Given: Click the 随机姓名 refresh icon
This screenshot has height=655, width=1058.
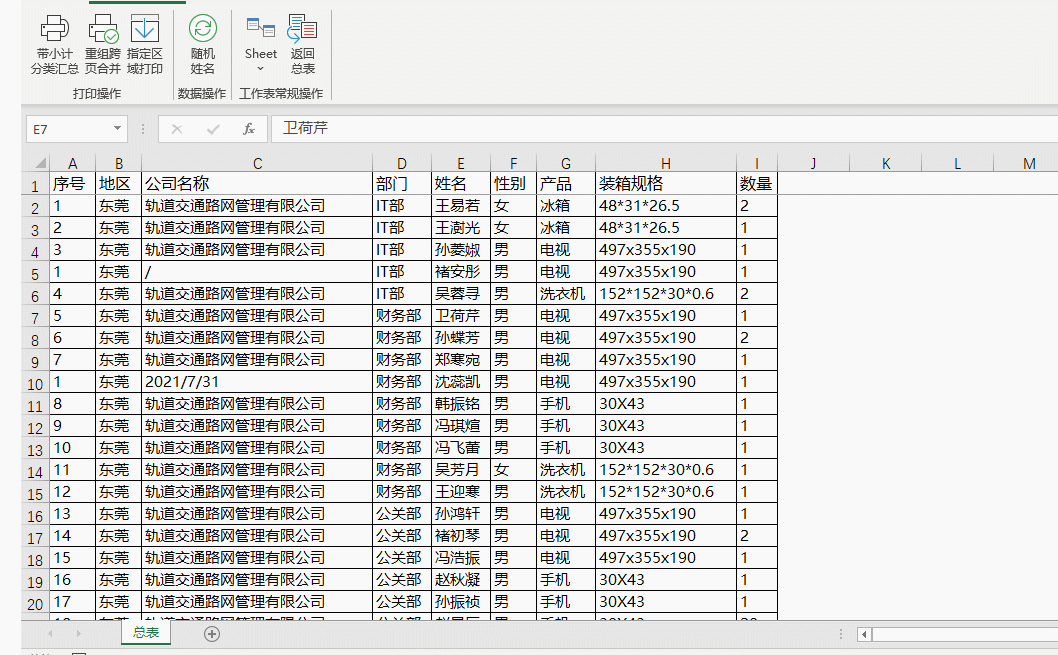Looking at the screenshot, I should [202, 28].
